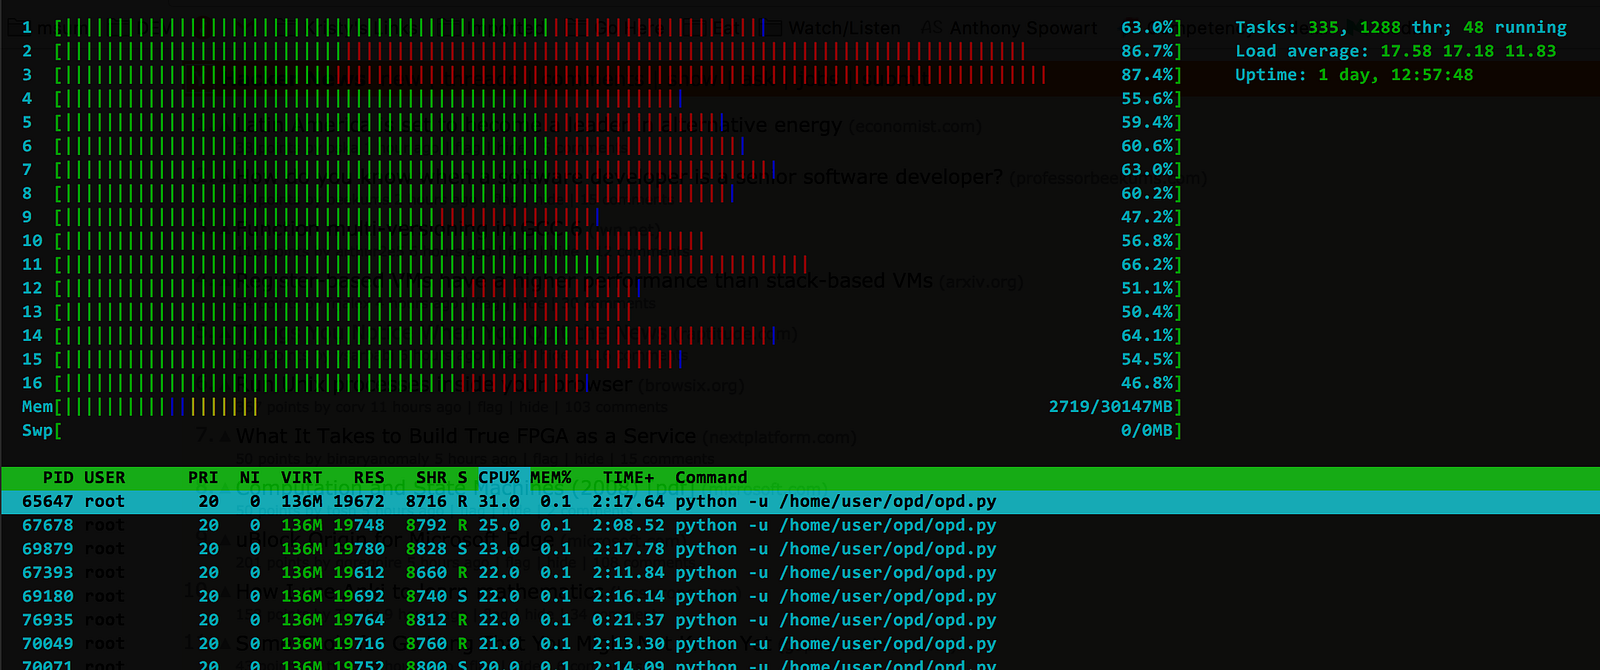
Task: Sort by the PRI column header
Action: pos(203,478)
